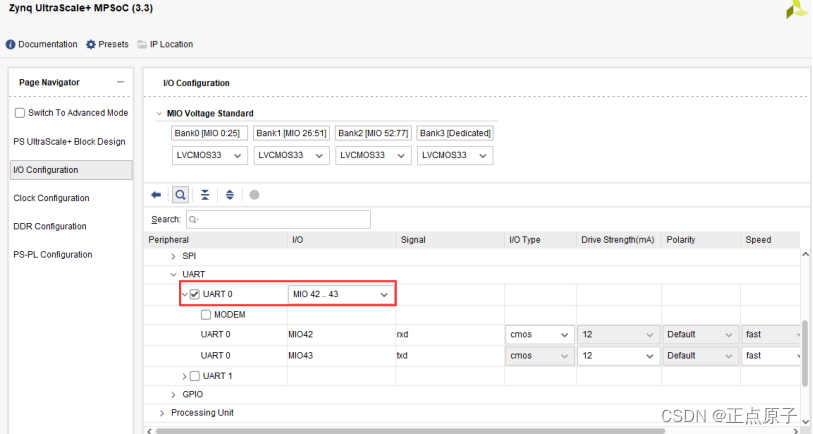Uncheck the UART 0 checkbox
Screen dimensions: 813x434
(194, 294)
